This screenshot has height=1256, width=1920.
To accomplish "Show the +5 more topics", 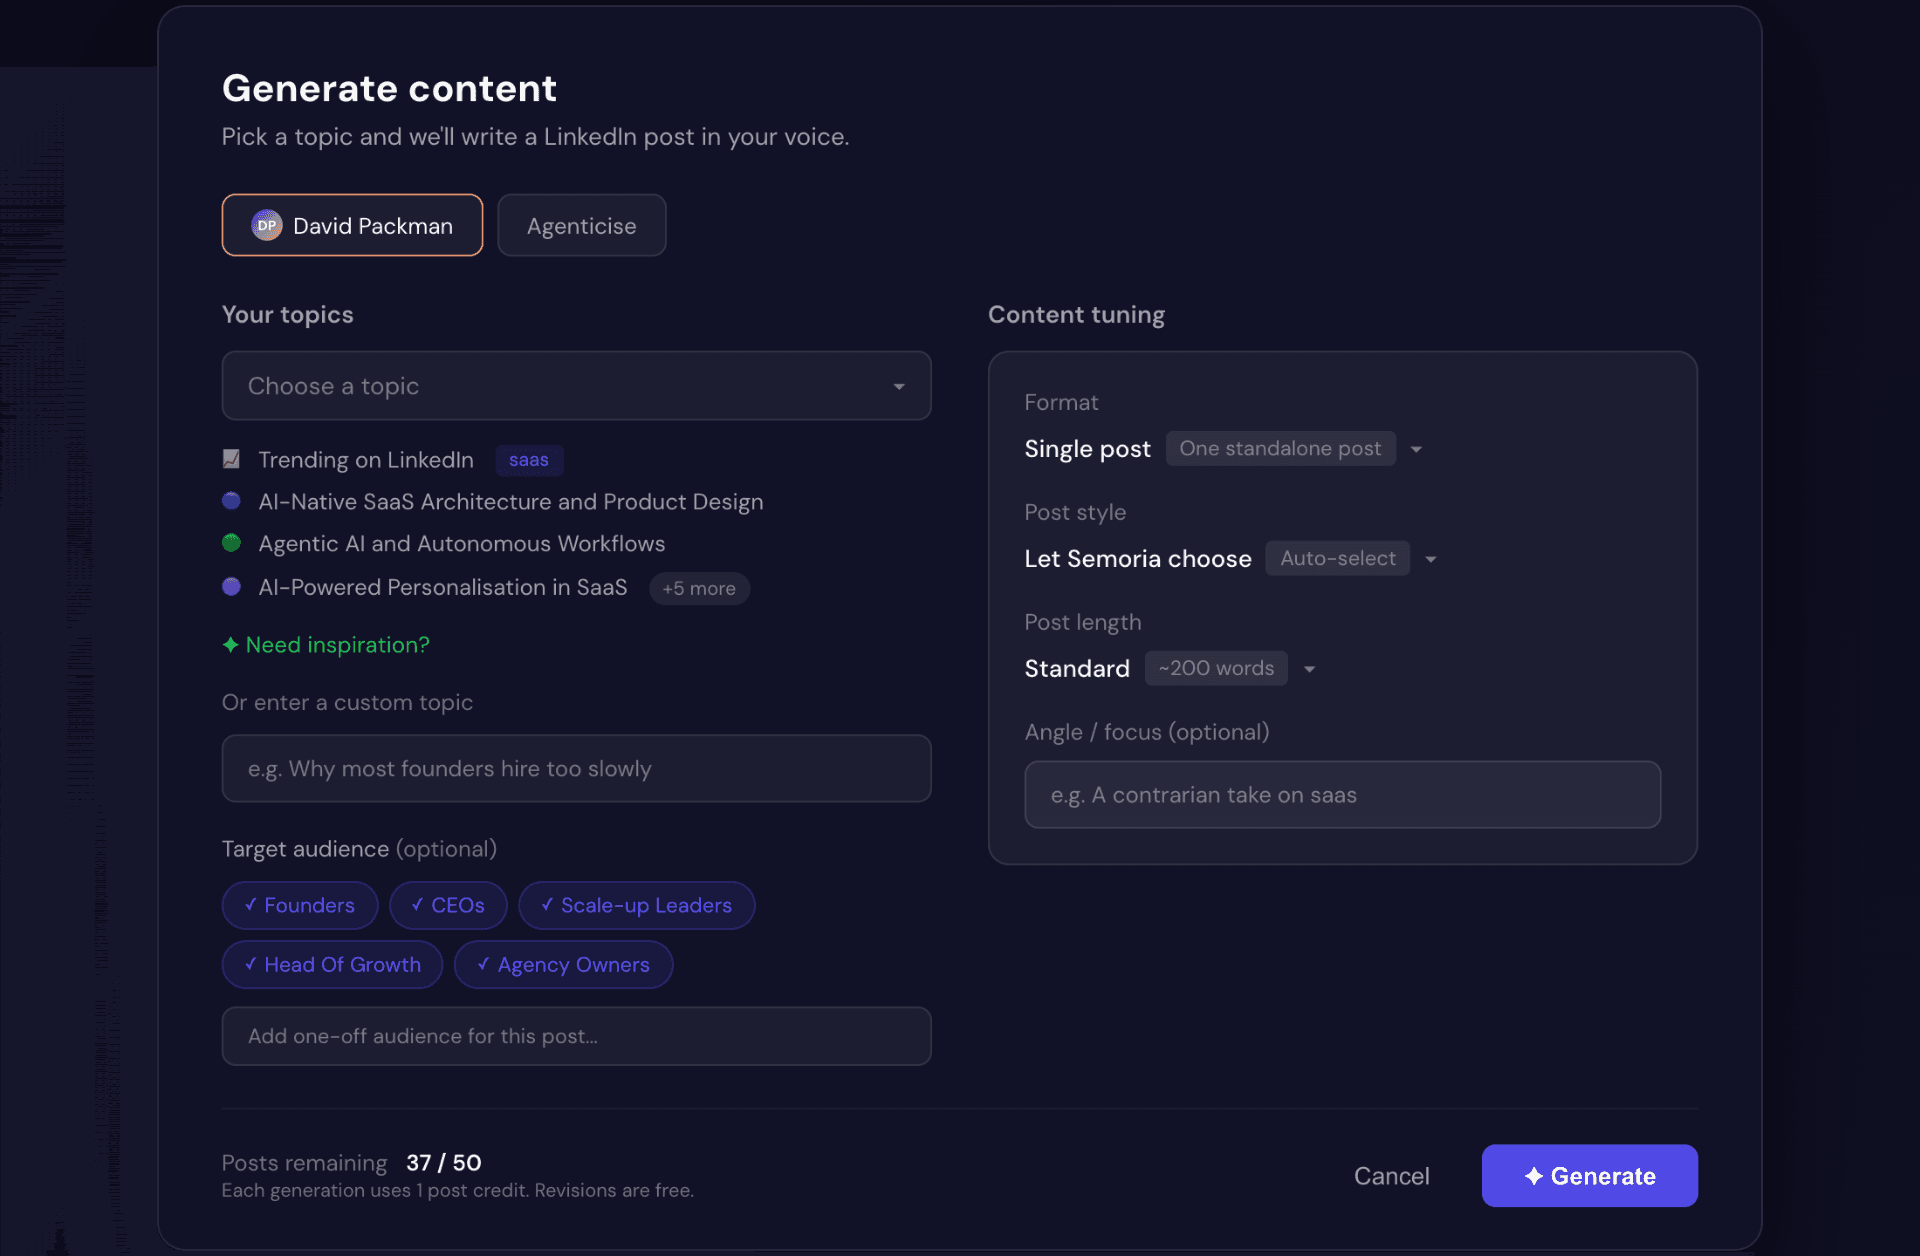I will pos(698,588).
